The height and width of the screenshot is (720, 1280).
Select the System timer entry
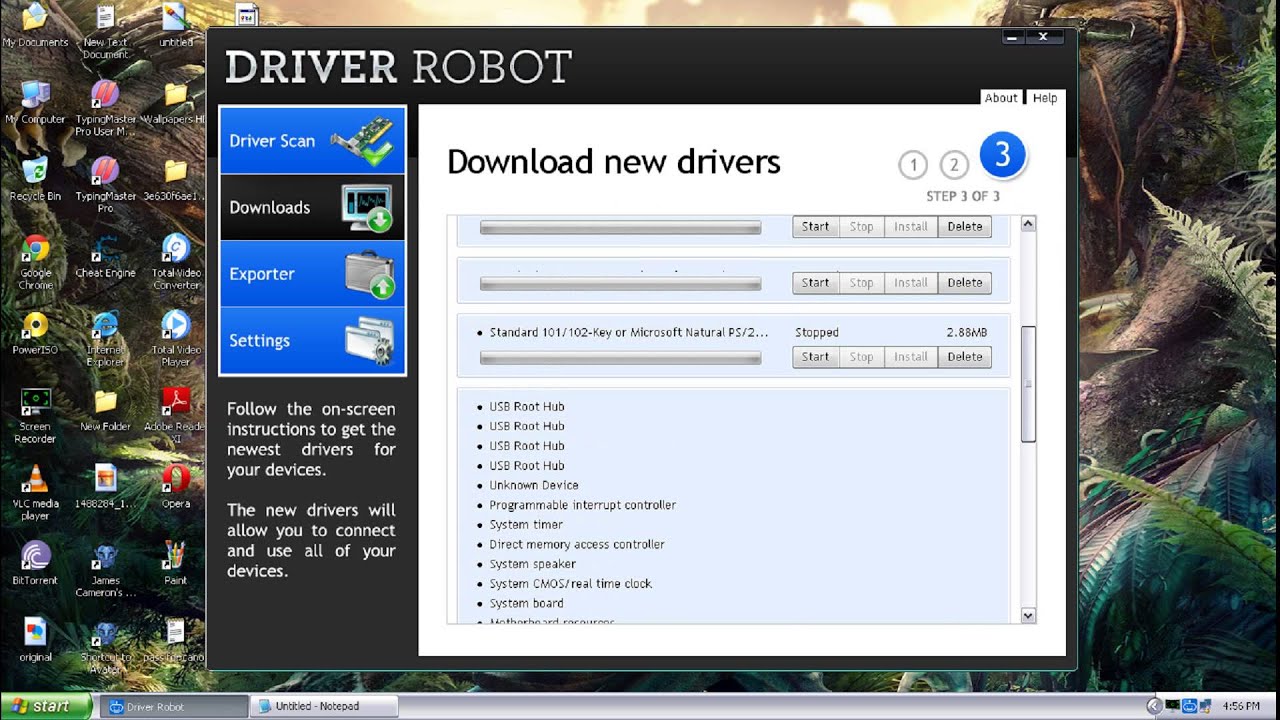pyautogui.click(x=526, y=525)
